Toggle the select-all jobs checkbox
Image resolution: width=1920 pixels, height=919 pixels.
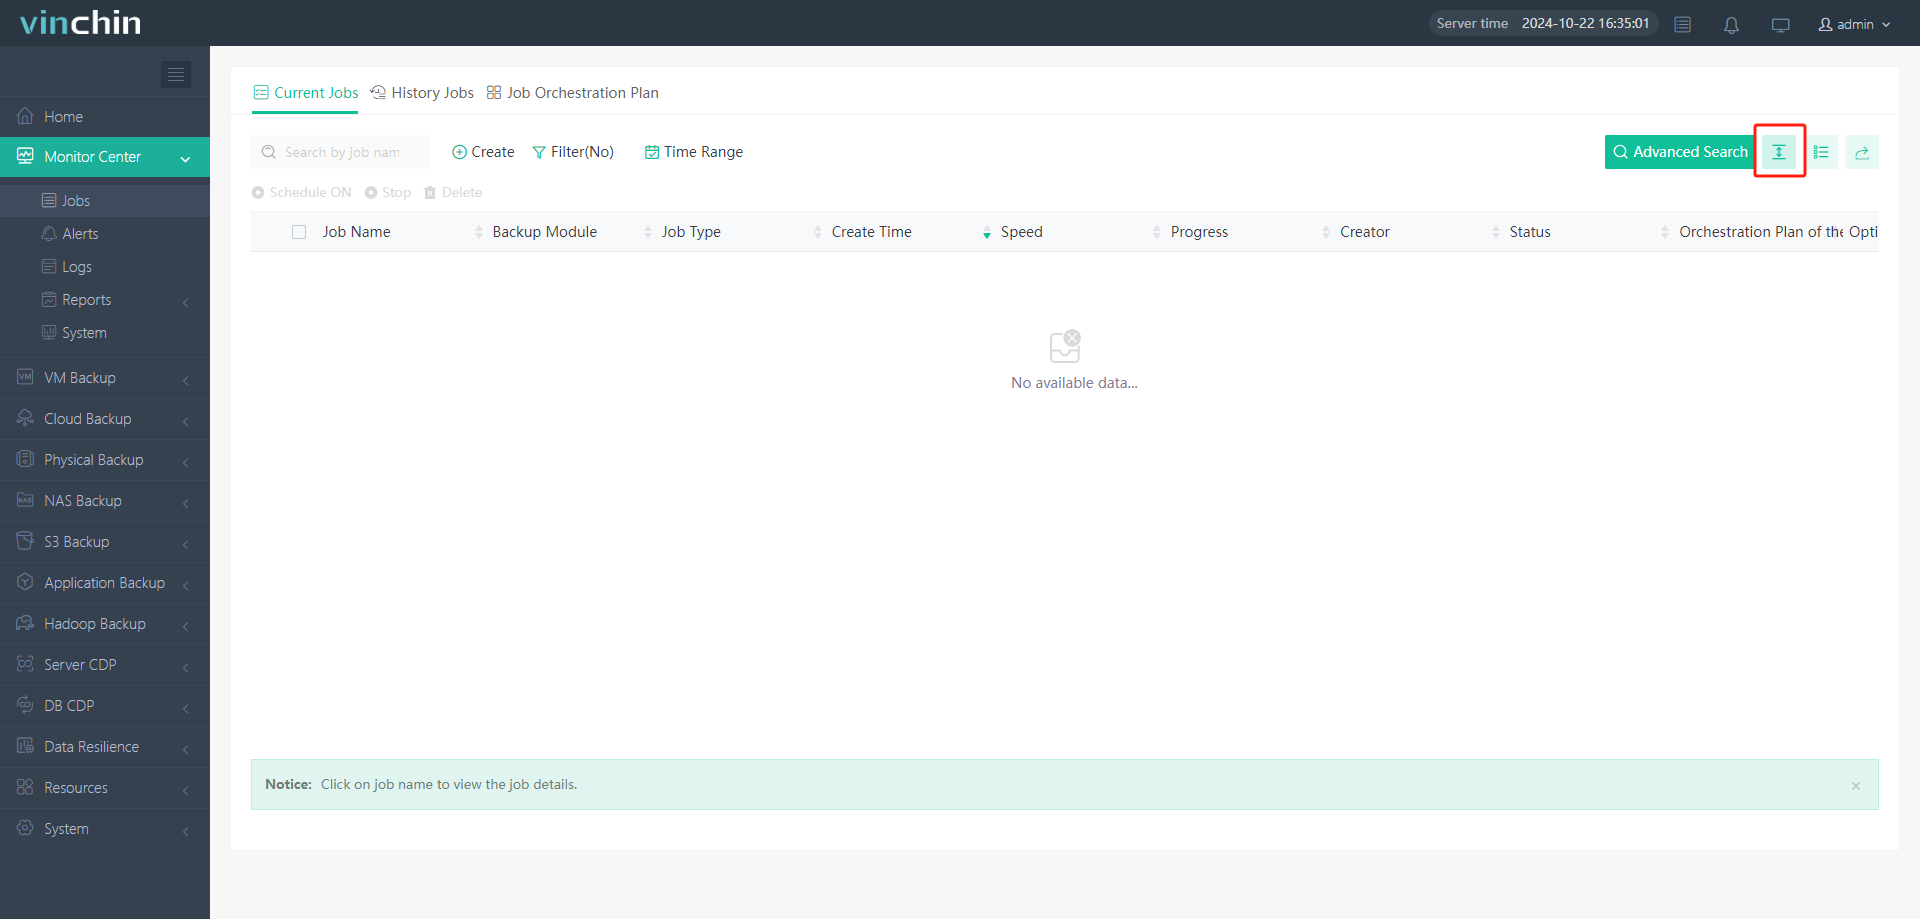click(299, 232)
